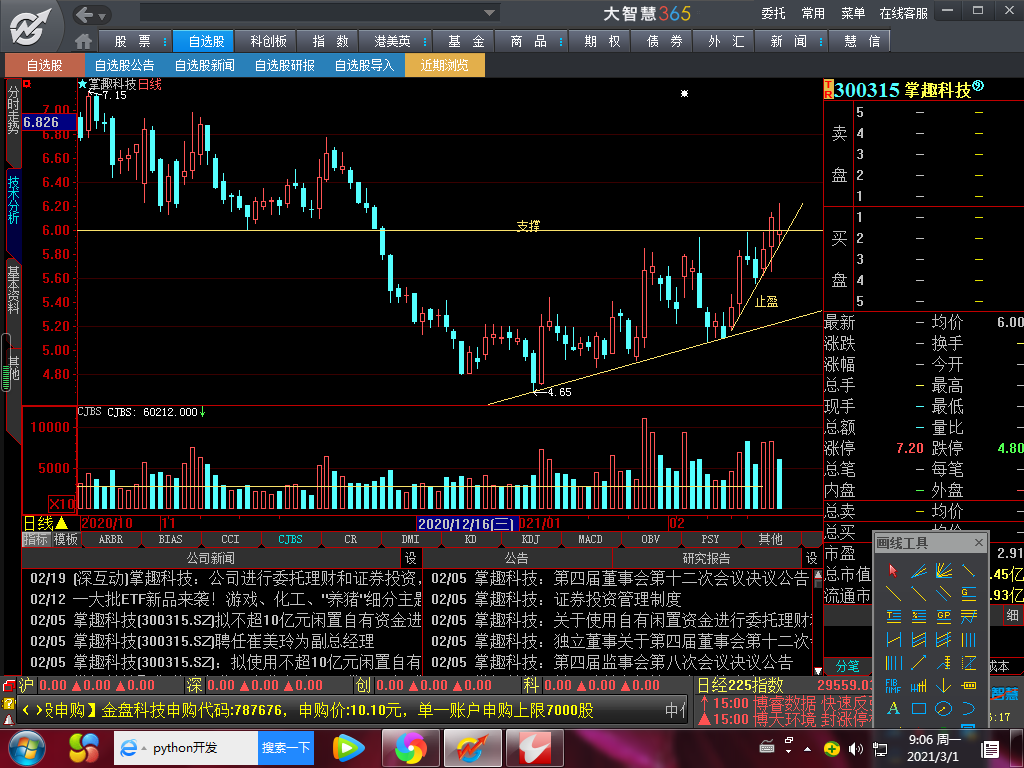Image resolution: width=1024 pixels, height=768 pixels.
Task: Select the angle lines drawing tool
Action: pyautogui.click(x=919, y=570)
